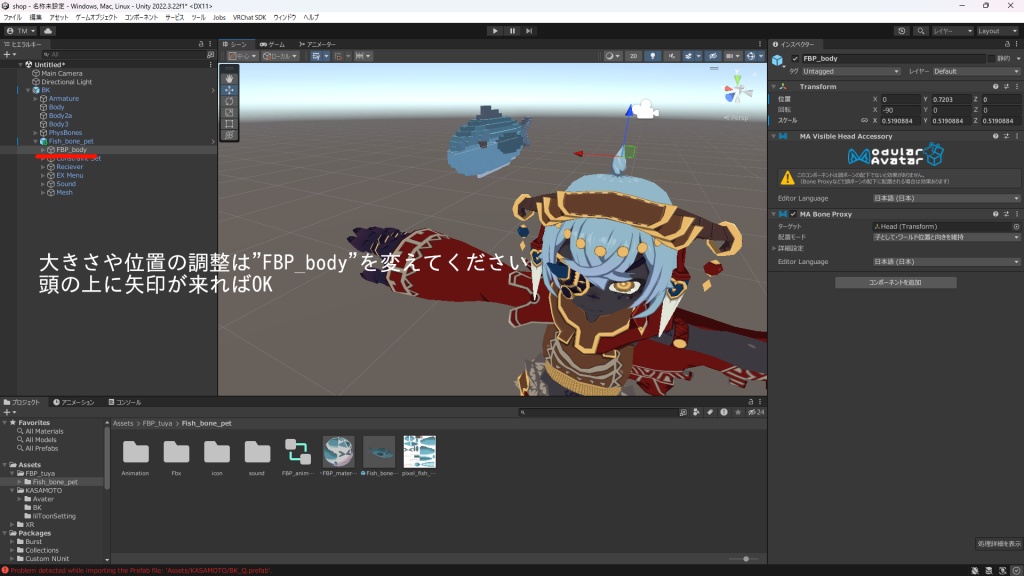Select the pixel_fish texture thumbnail
Screen dimensions: 1024x576
click(x=419, y=452)
